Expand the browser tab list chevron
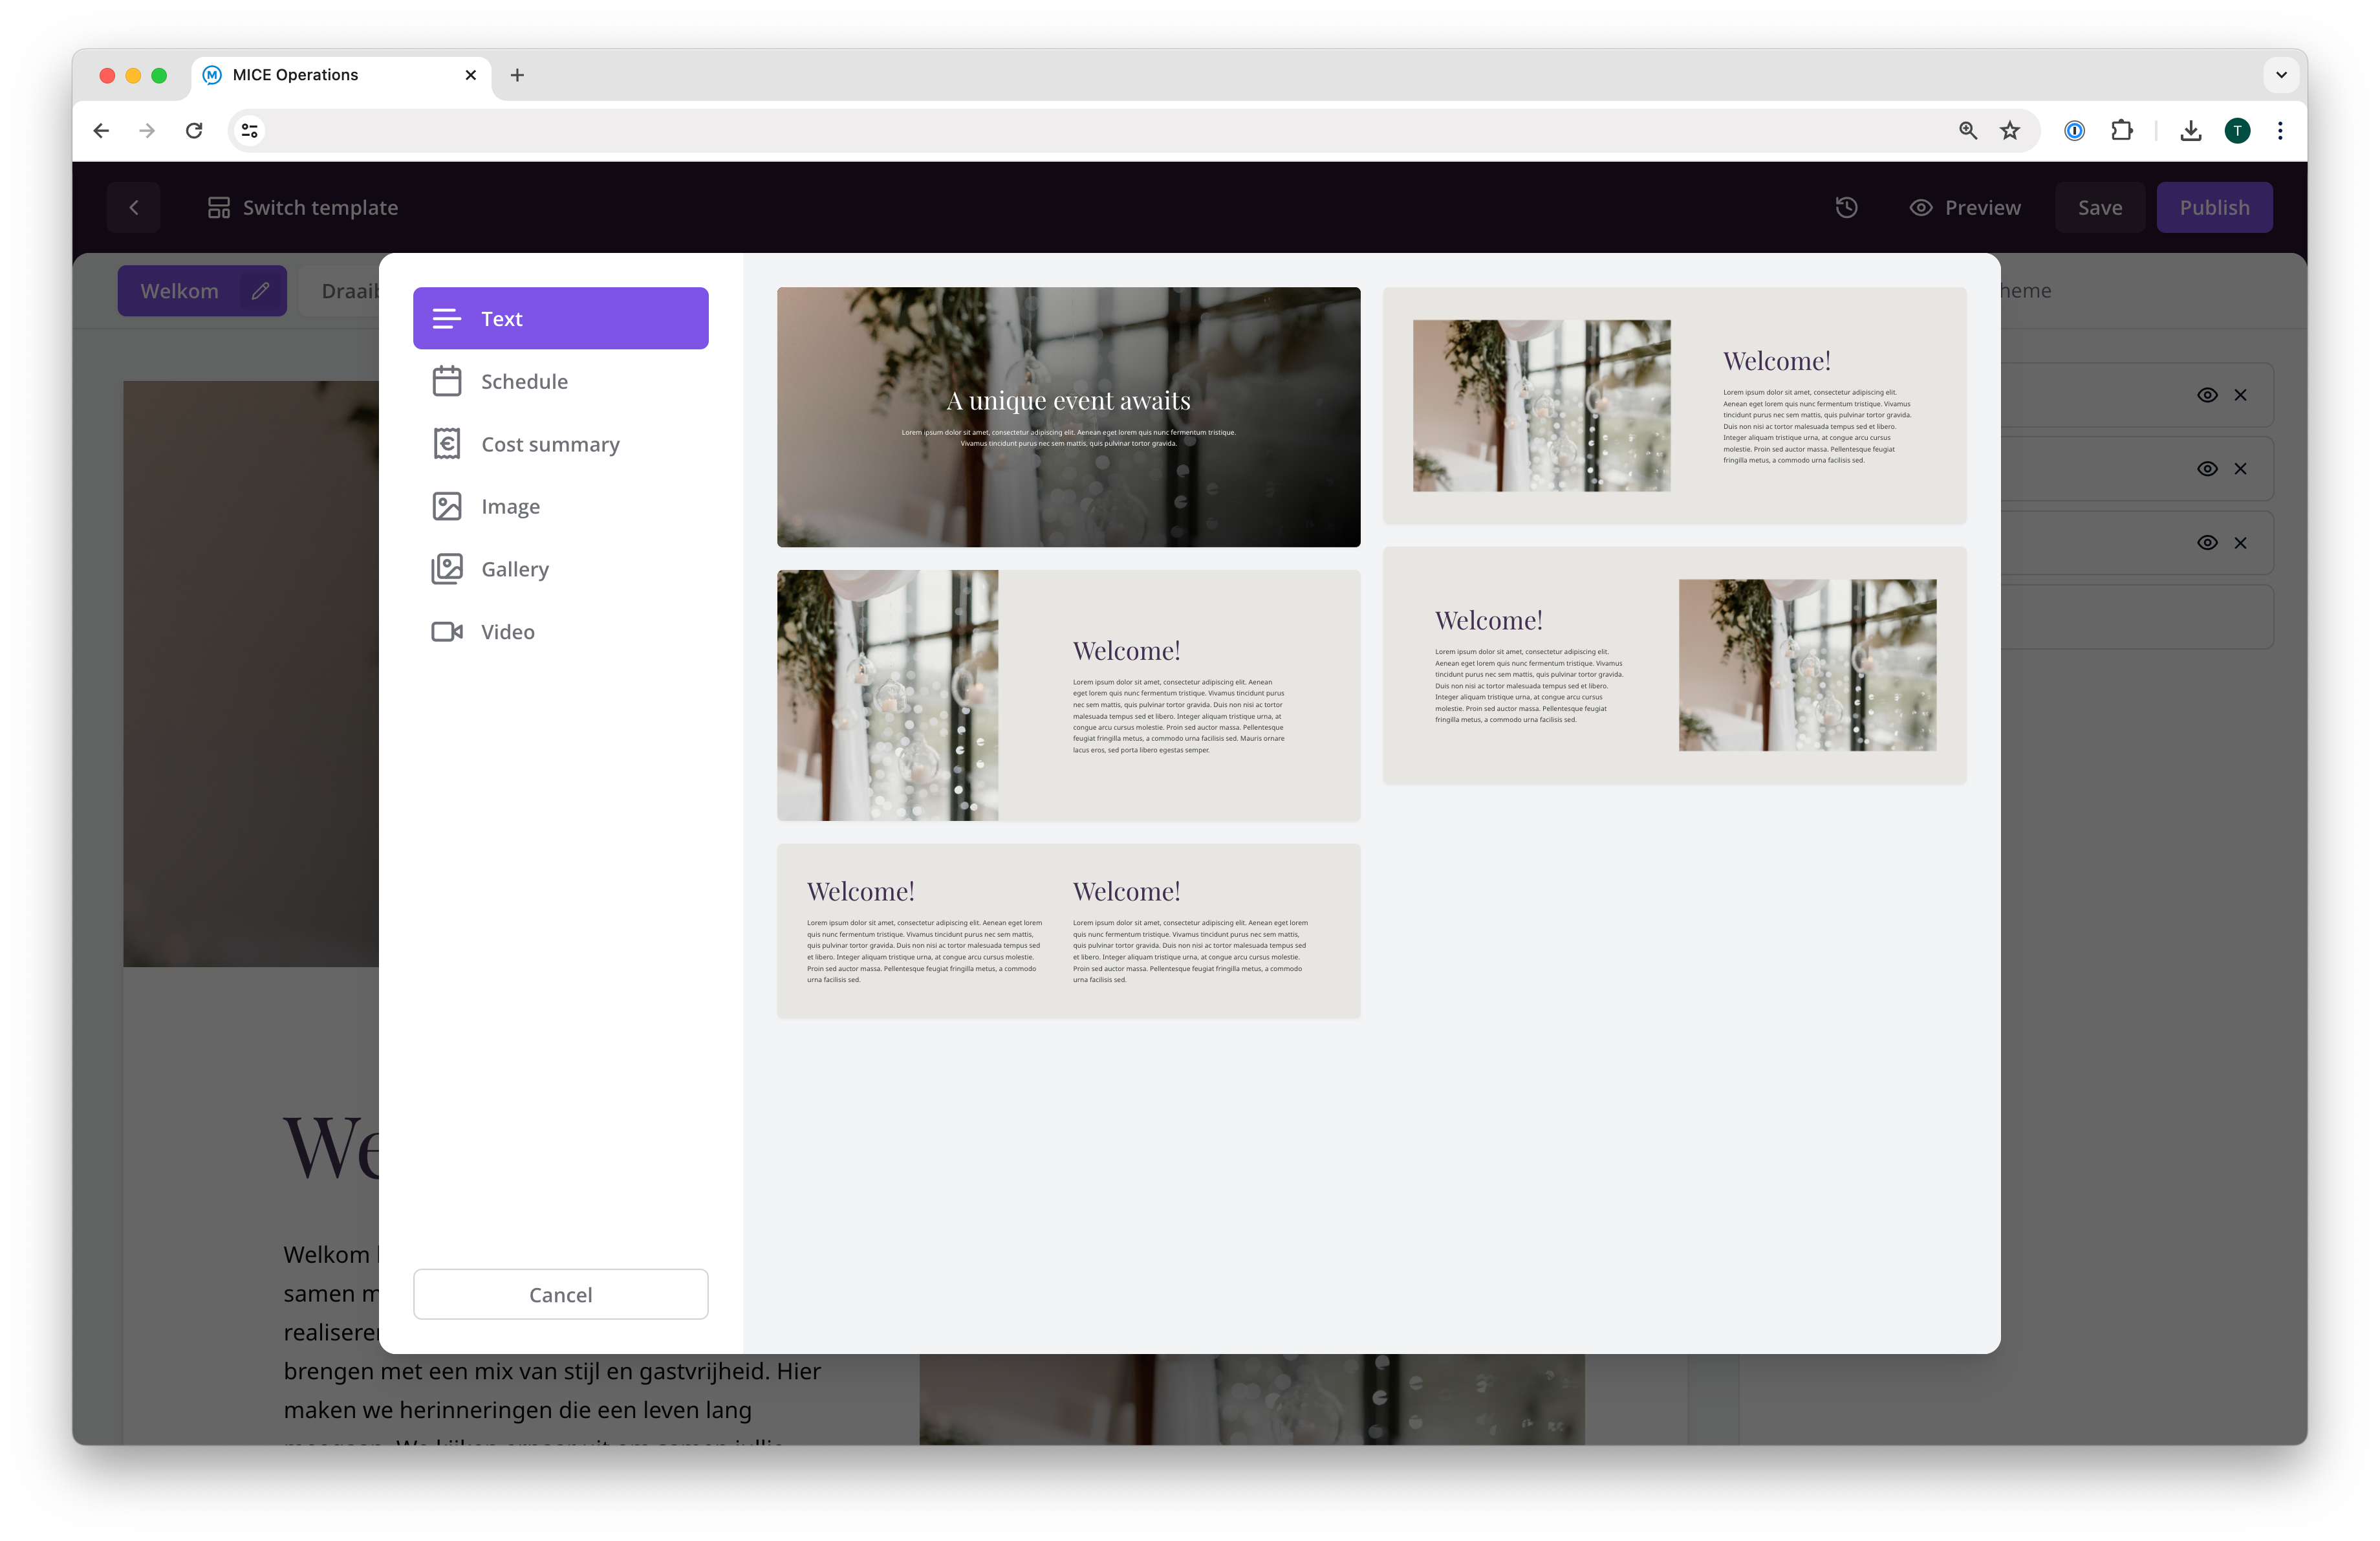Screen dimensions: 2380x1541 (2281, 75)
